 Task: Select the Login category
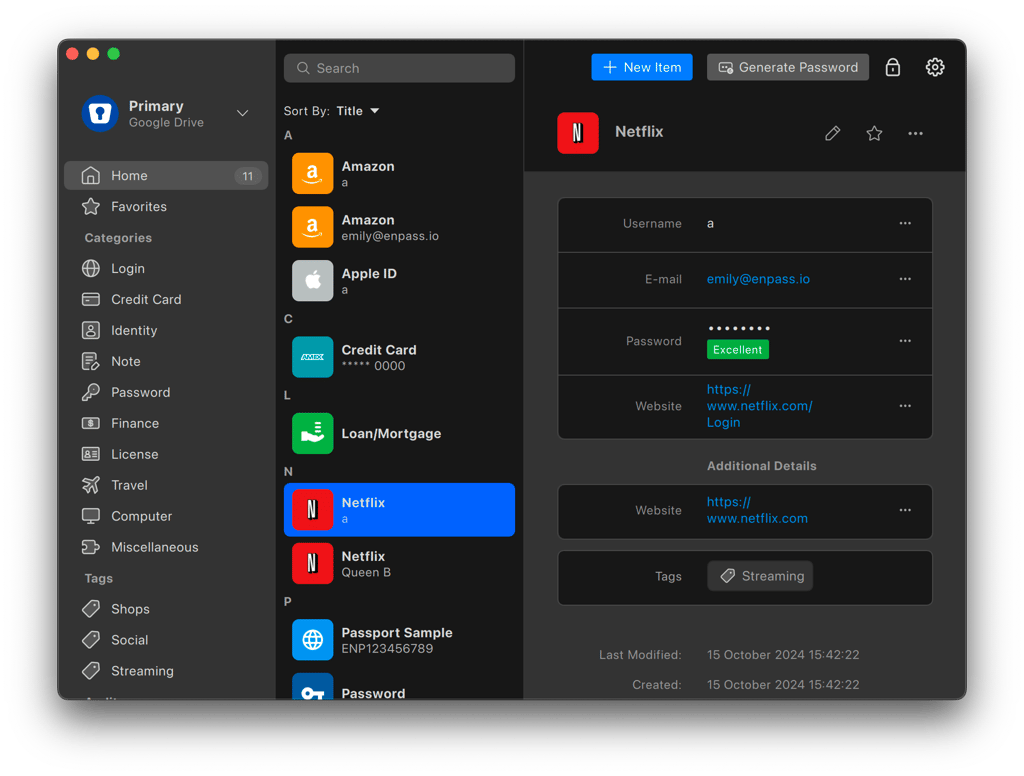pyautogui.click(x=166, y=268)
